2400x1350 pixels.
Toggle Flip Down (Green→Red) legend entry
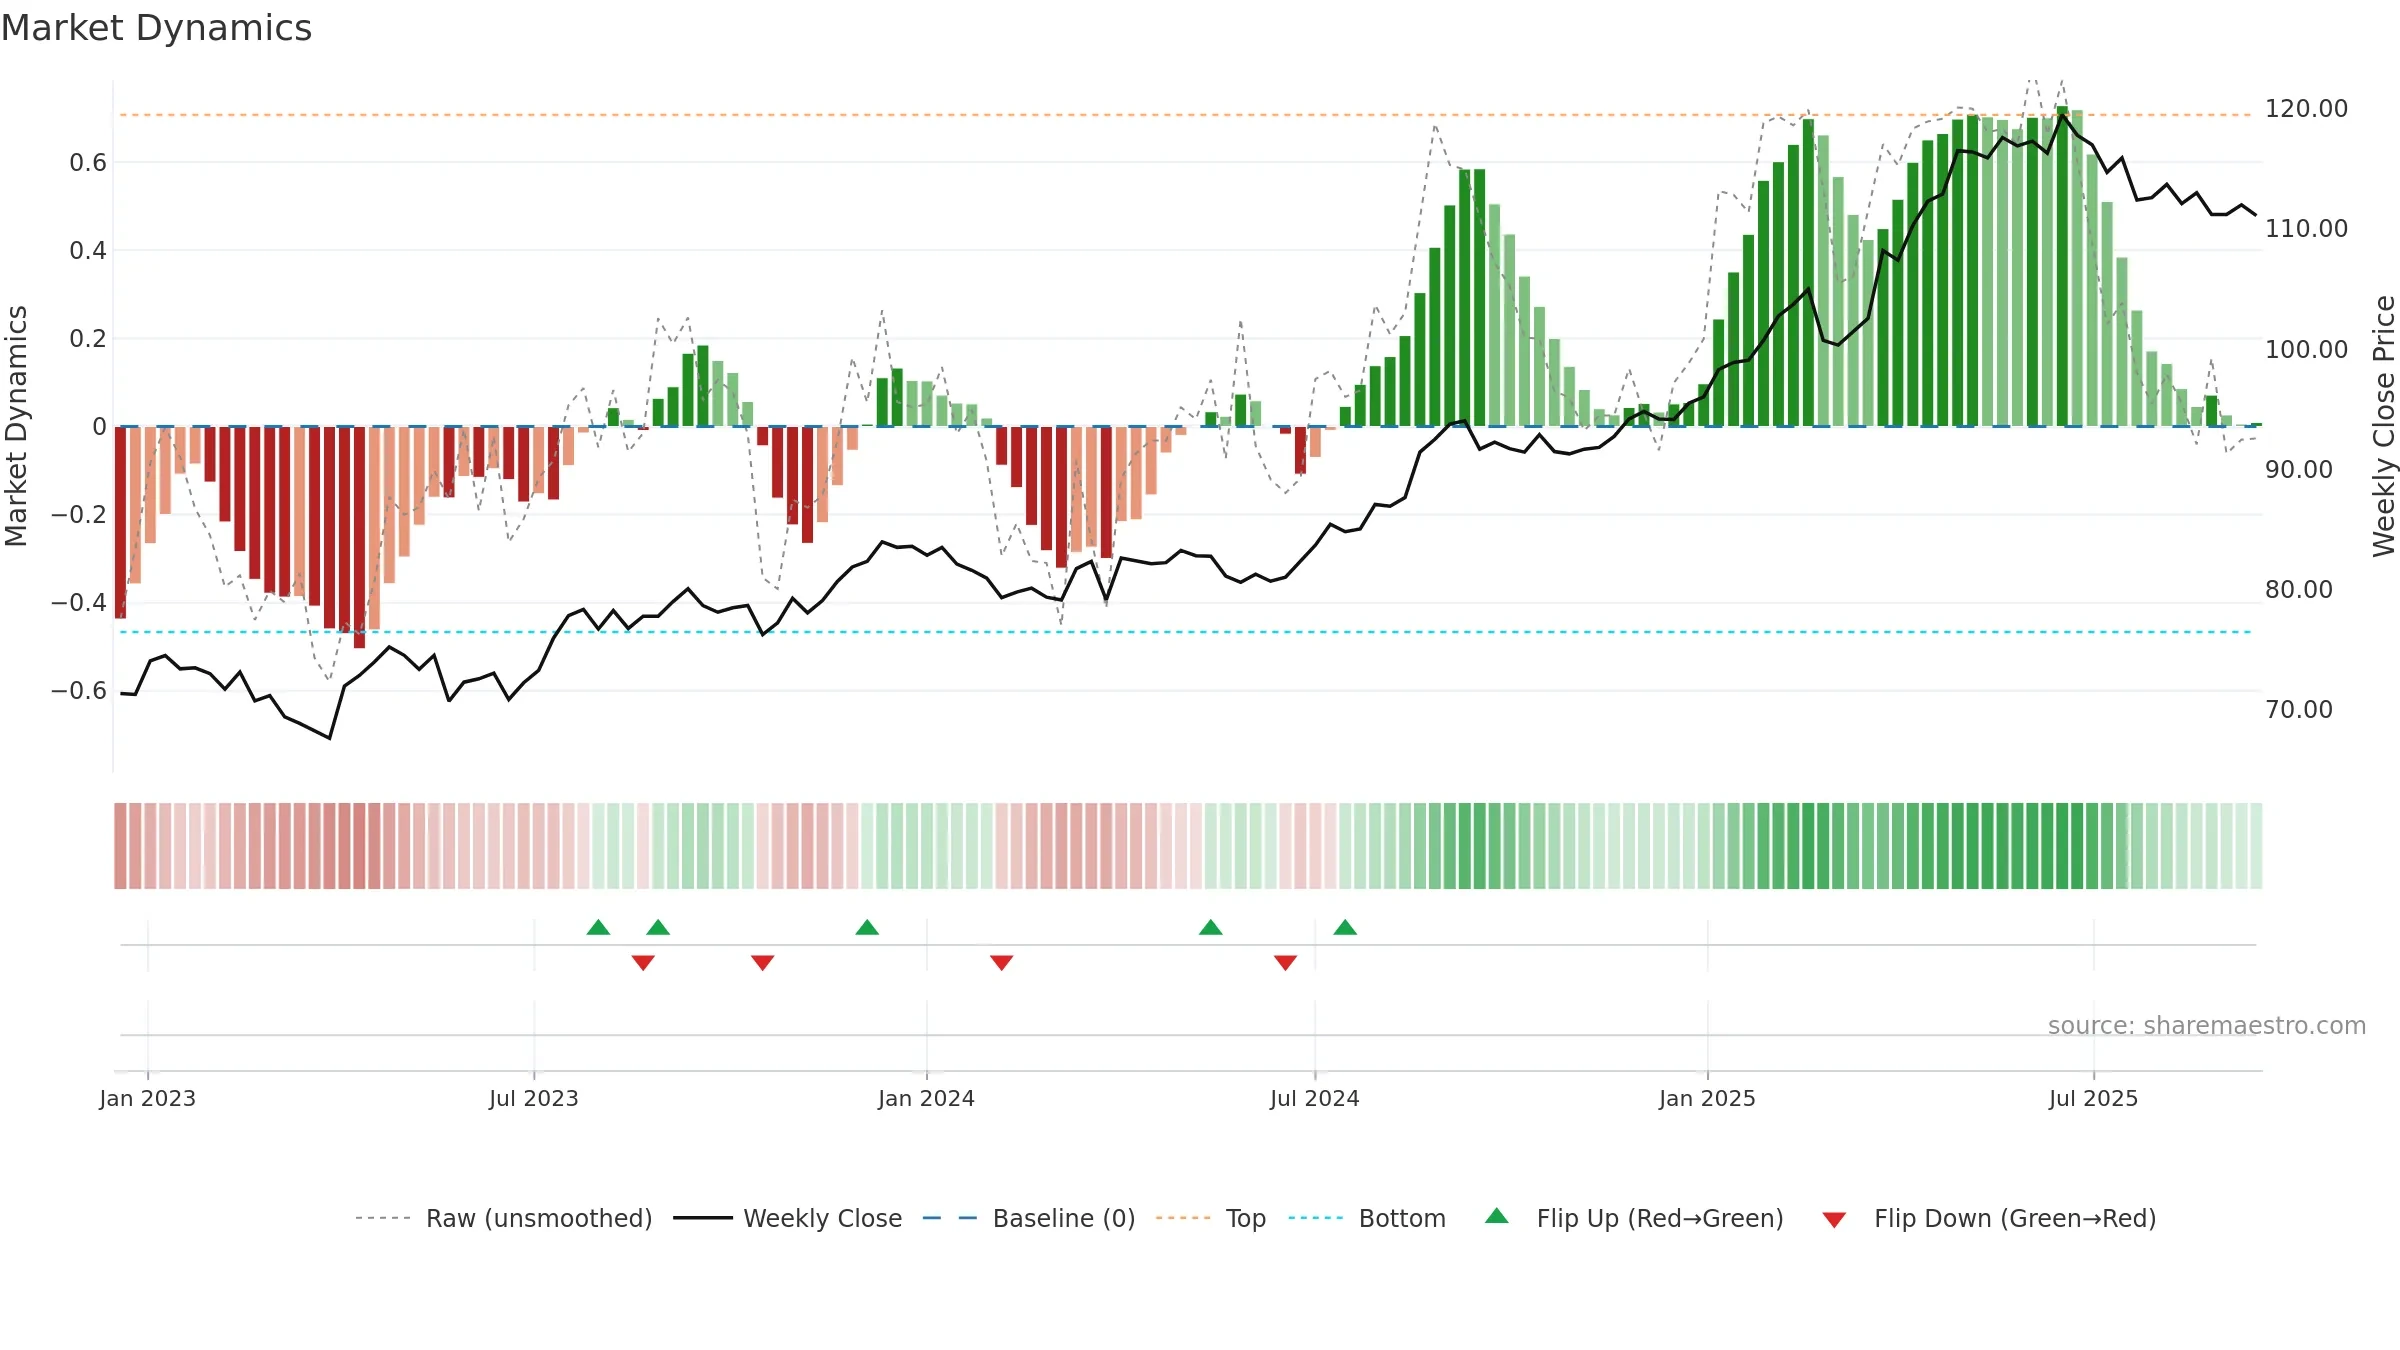1989,1218
